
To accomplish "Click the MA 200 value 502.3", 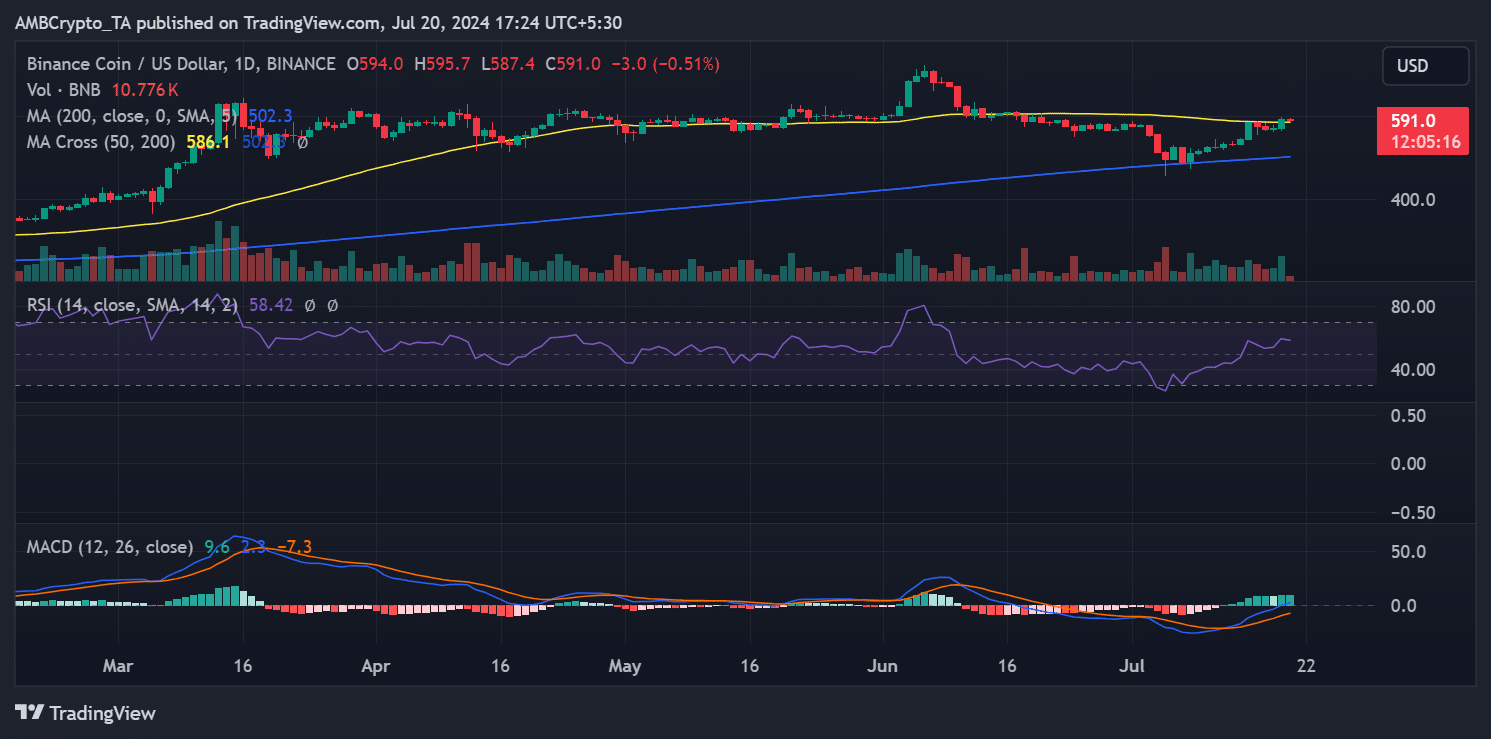I will coord(270,116).
